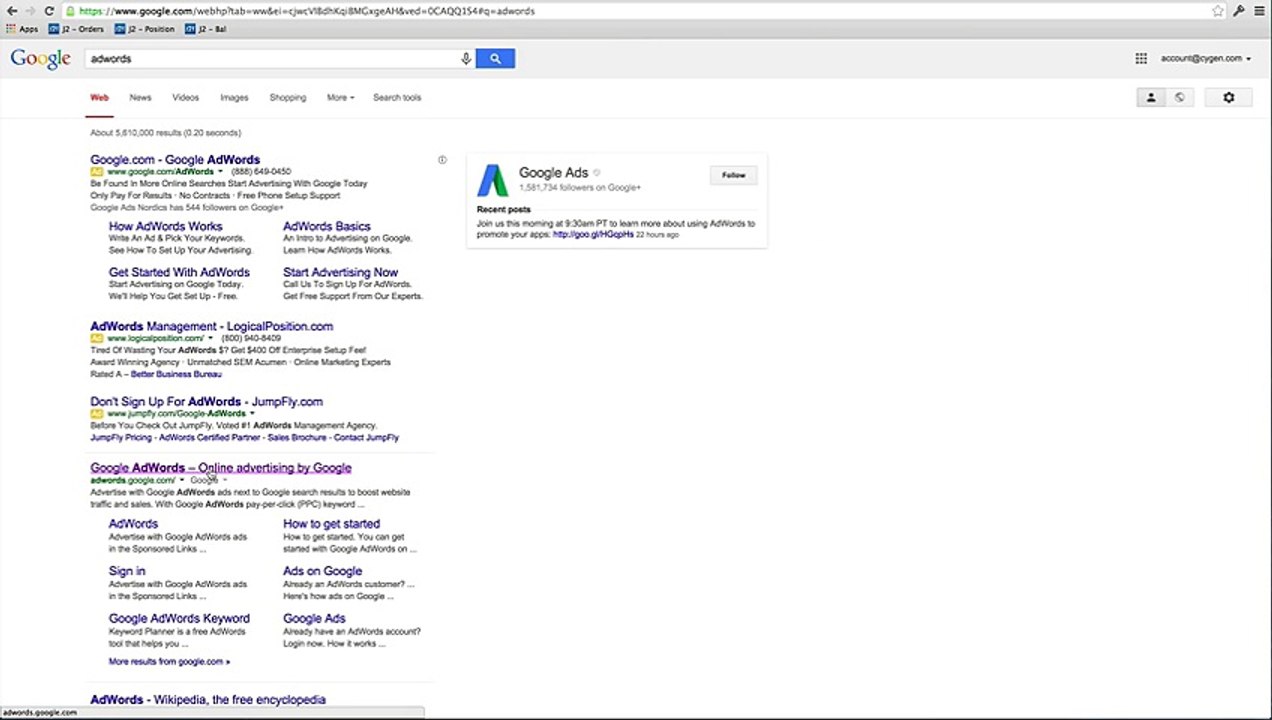Open the Google apps grid

pyautogui.click(x=1141, y=59)
